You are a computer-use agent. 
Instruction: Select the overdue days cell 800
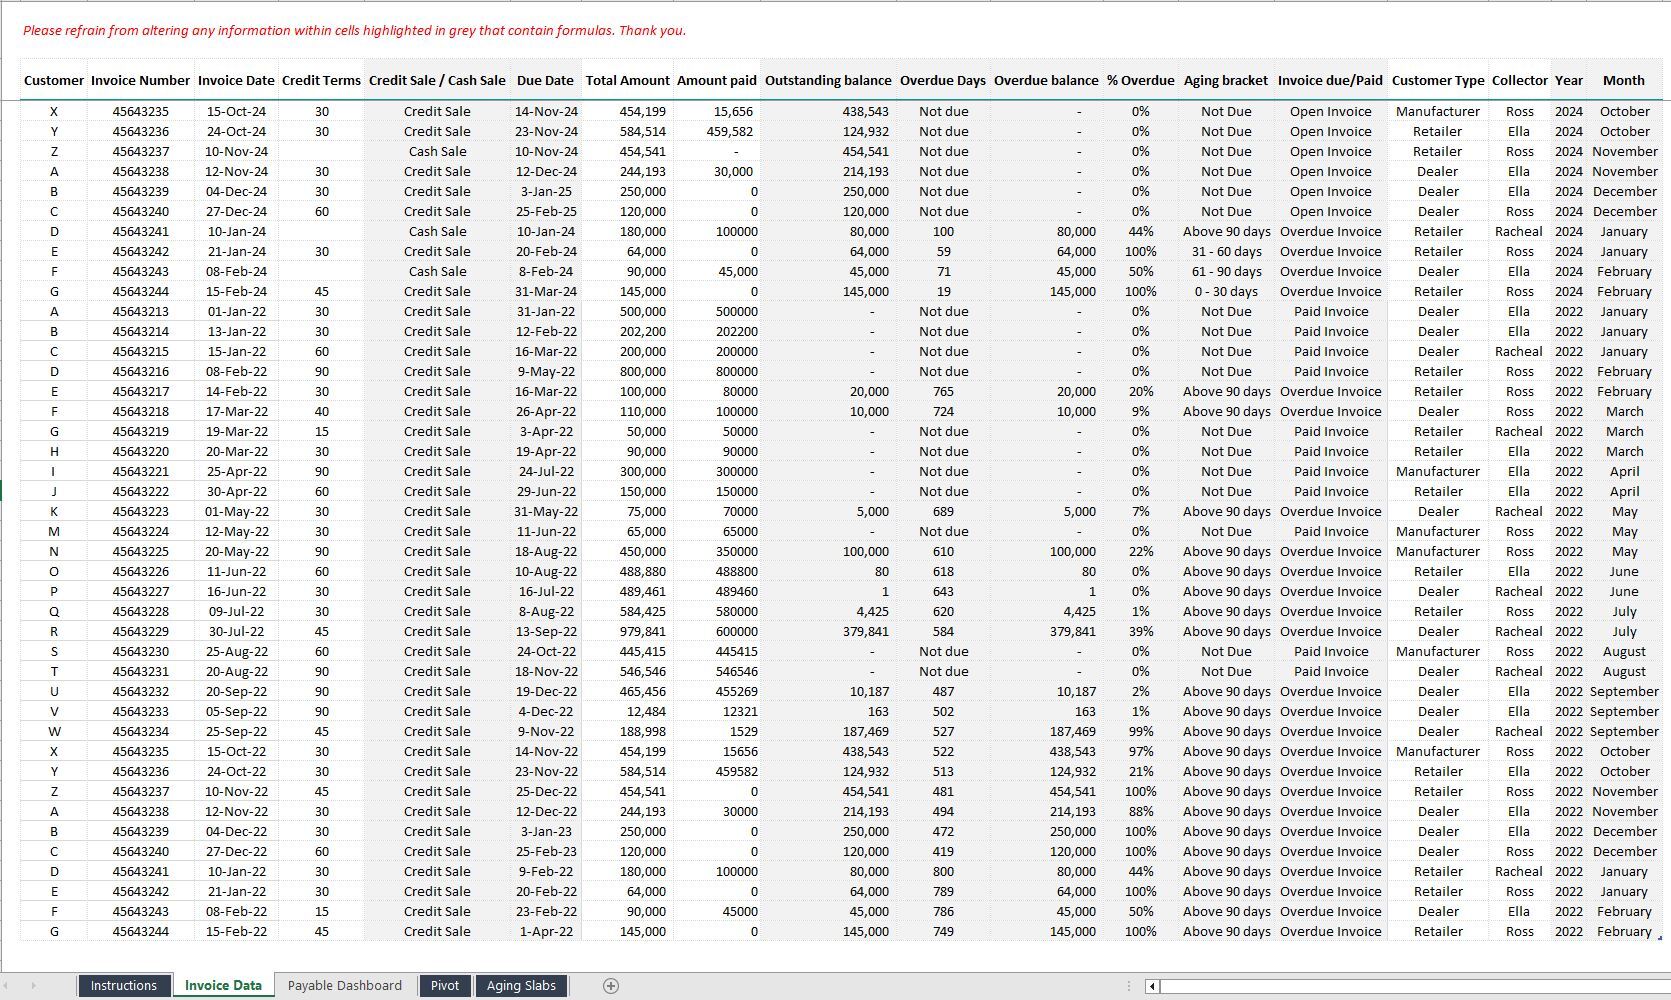click(943, 871)
